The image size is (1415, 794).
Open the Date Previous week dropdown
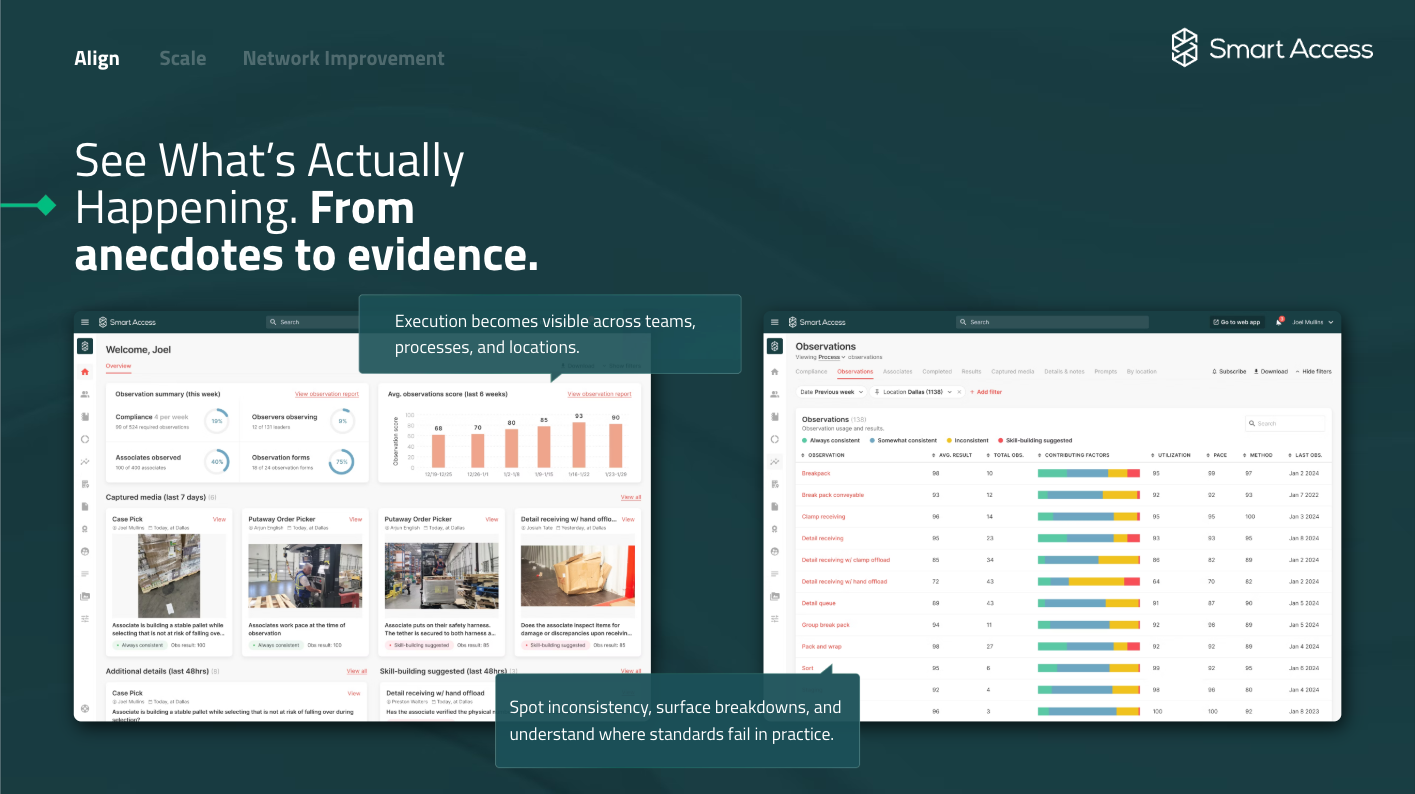(x=832, y=392)
